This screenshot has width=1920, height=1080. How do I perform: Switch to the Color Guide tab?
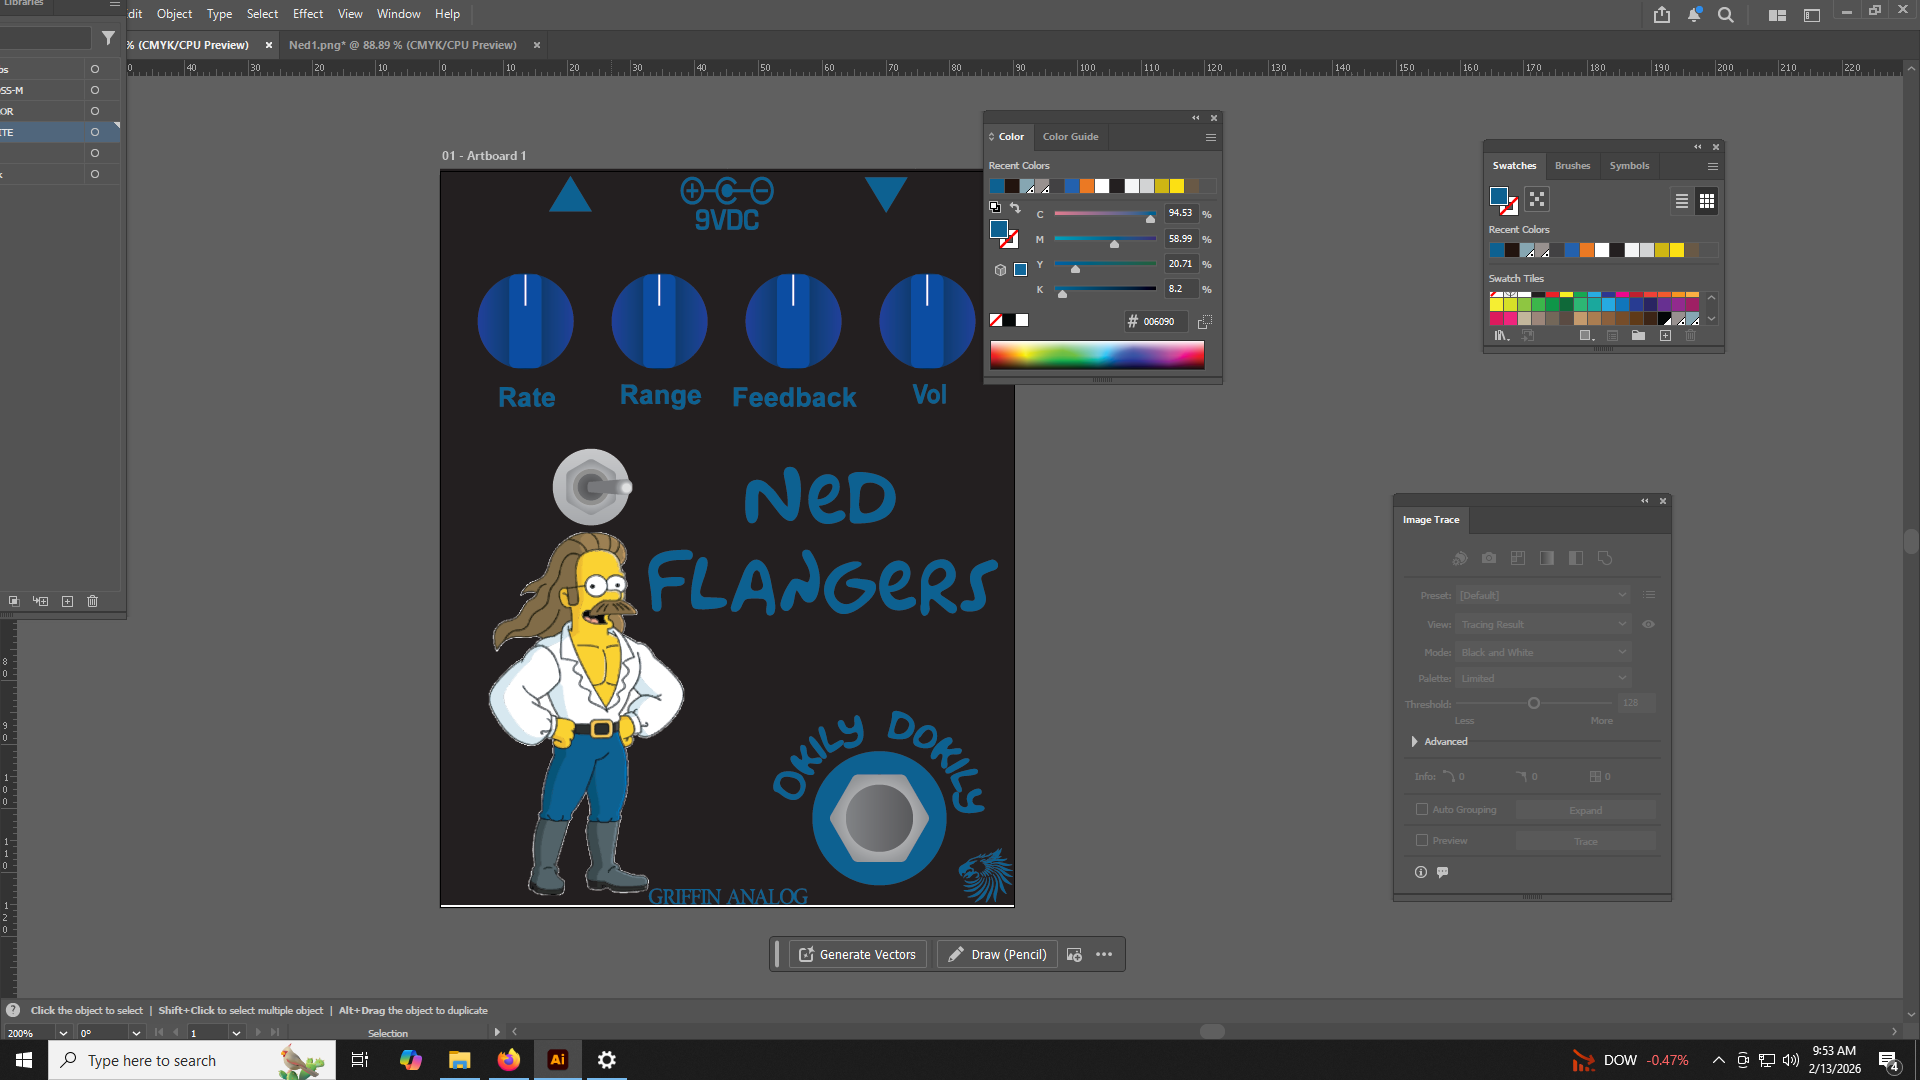click(1070, 137)
